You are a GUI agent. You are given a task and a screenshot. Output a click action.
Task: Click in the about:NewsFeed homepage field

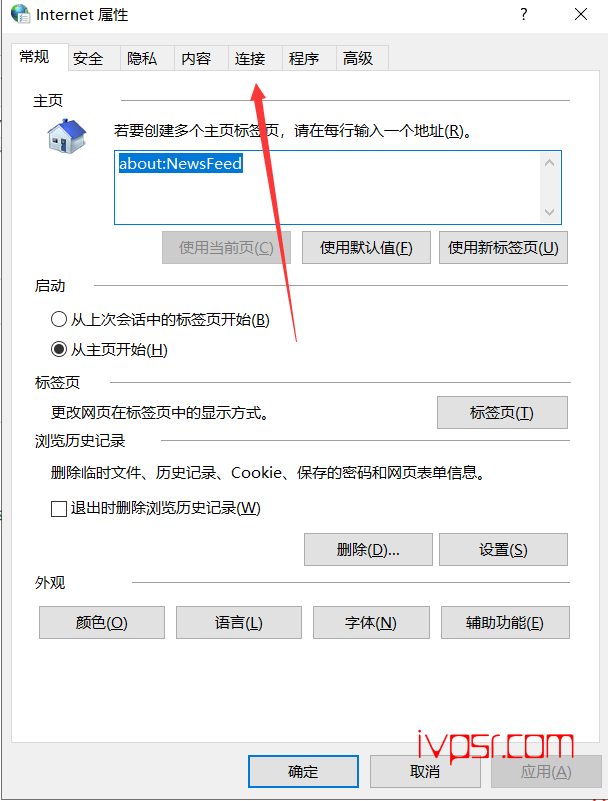pyautogui.click(x=327, y=187)
